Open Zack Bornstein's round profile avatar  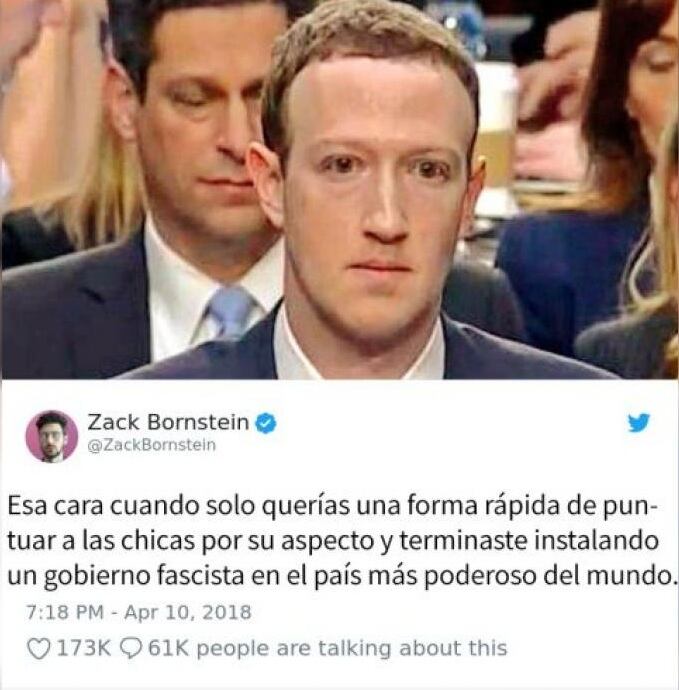(51, 437)
